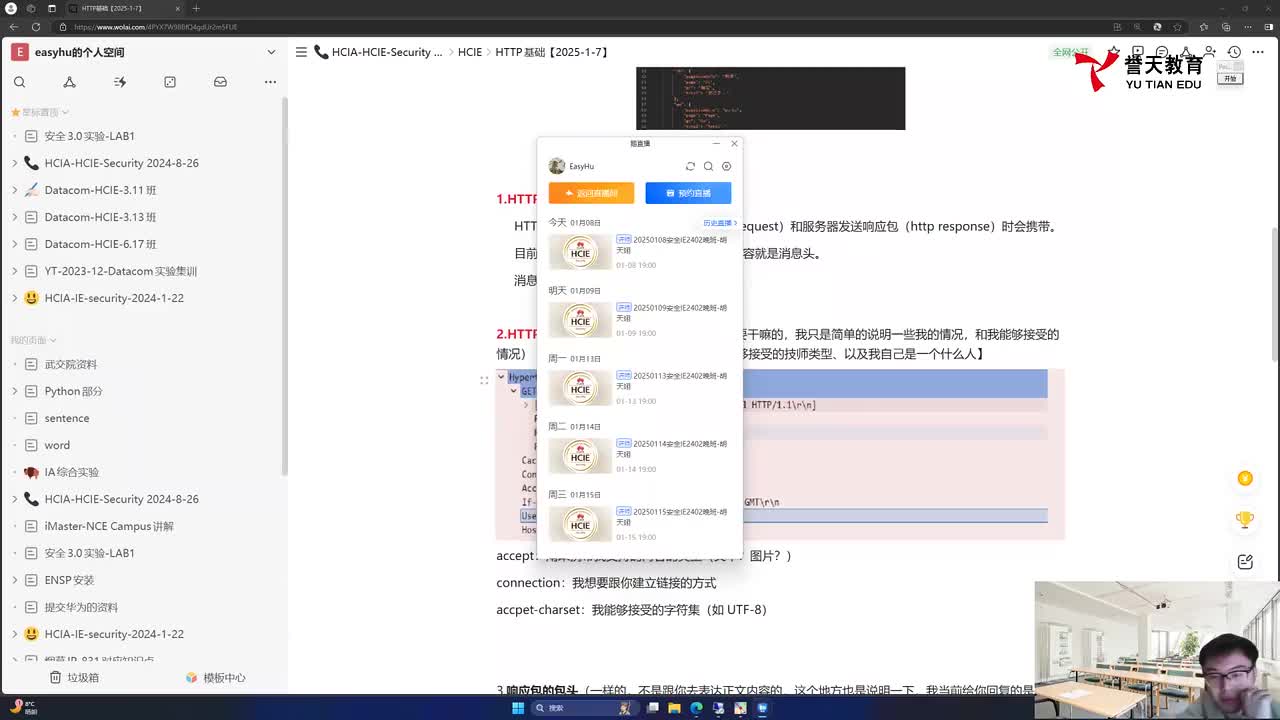Click the page history clock icon
This screenshot has width=1280, height=720.
click(x=1235, y=52)
